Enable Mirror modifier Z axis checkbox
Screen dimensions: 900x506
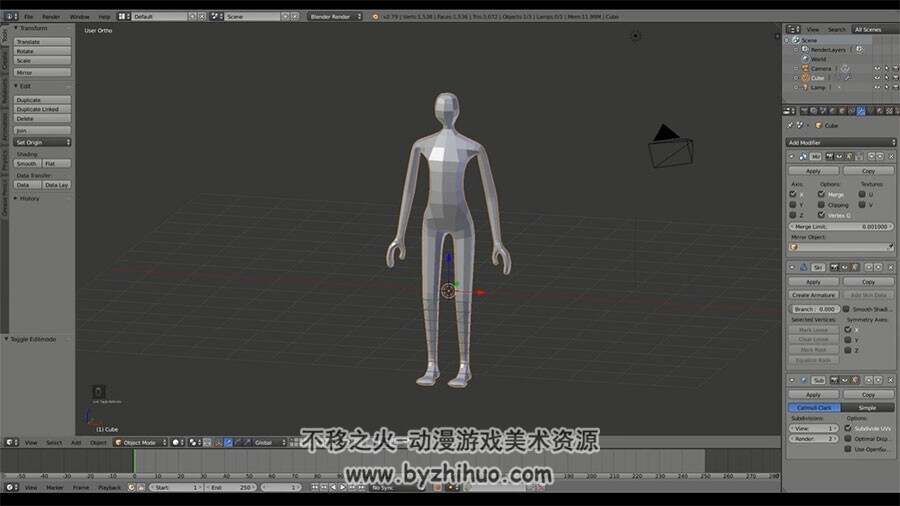click(x=793, y=215)
